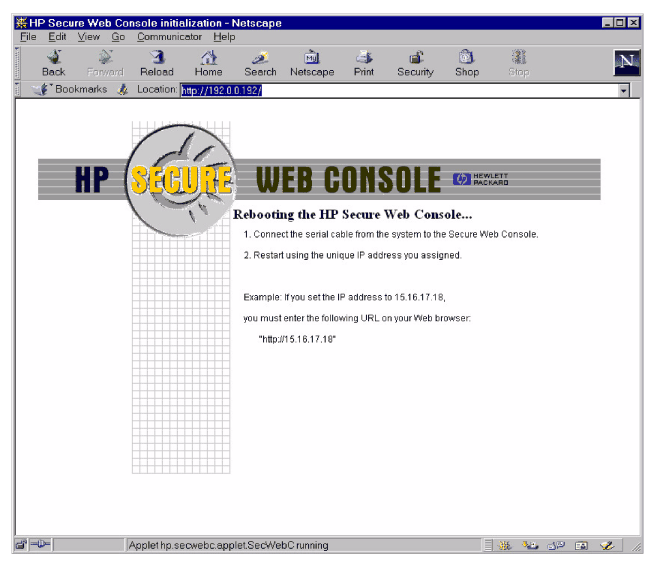
Task: Click the page proxy icon beside Location
Action: [x=122, y=89]
